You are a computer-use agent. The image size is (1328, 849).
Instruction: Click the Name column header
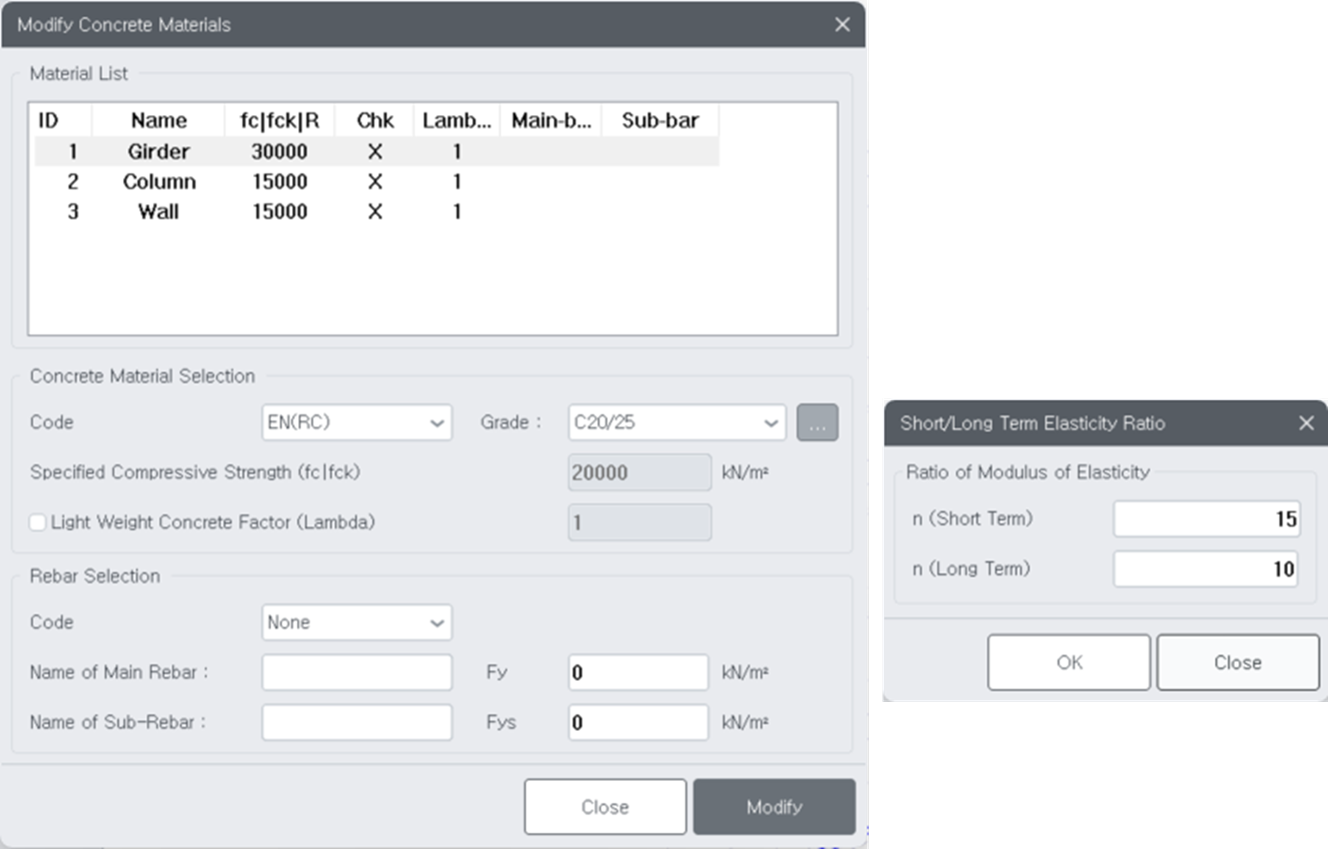tap(157, 120)
